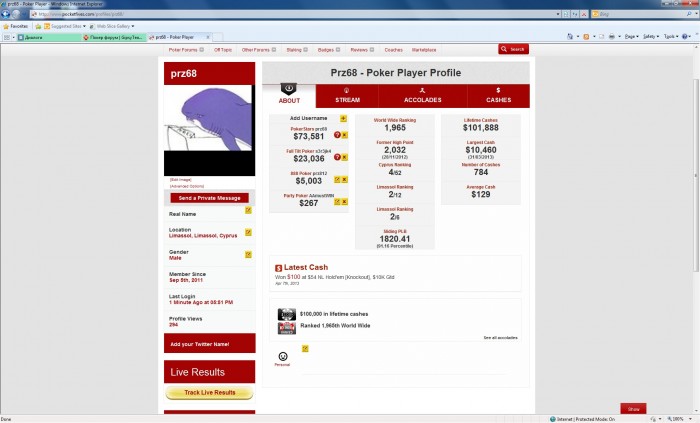Click the Full Tilt Poker question mark icon
The height and width of the screenshot is (423, 700).
pos(337,157)
